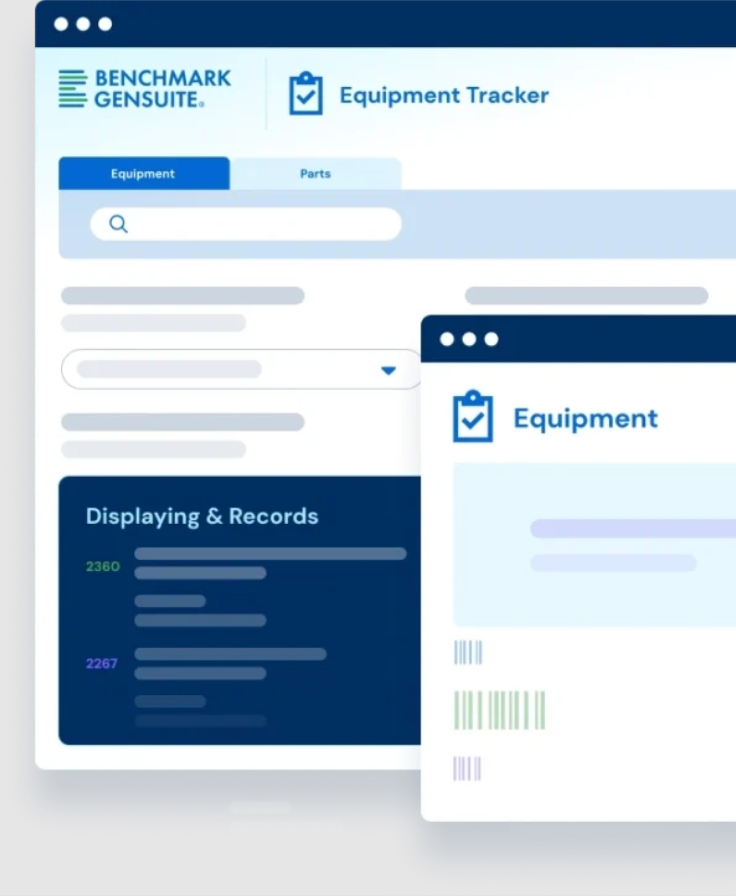Click the window dots on Equipment popup

pos(469,339)
